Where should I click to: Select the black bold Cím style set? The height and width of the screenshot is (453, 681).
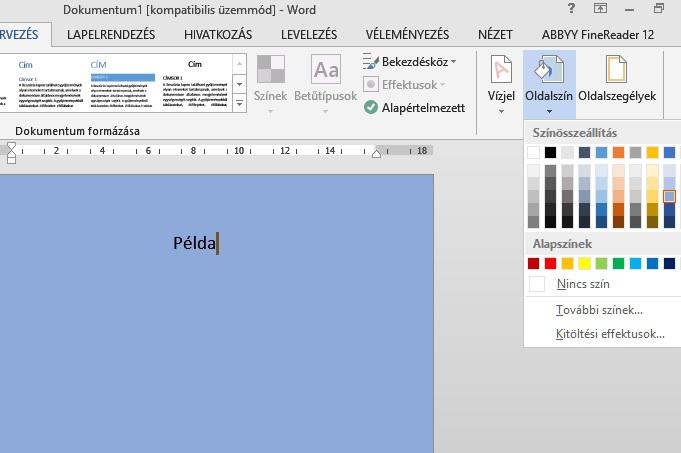click(195, 84)
